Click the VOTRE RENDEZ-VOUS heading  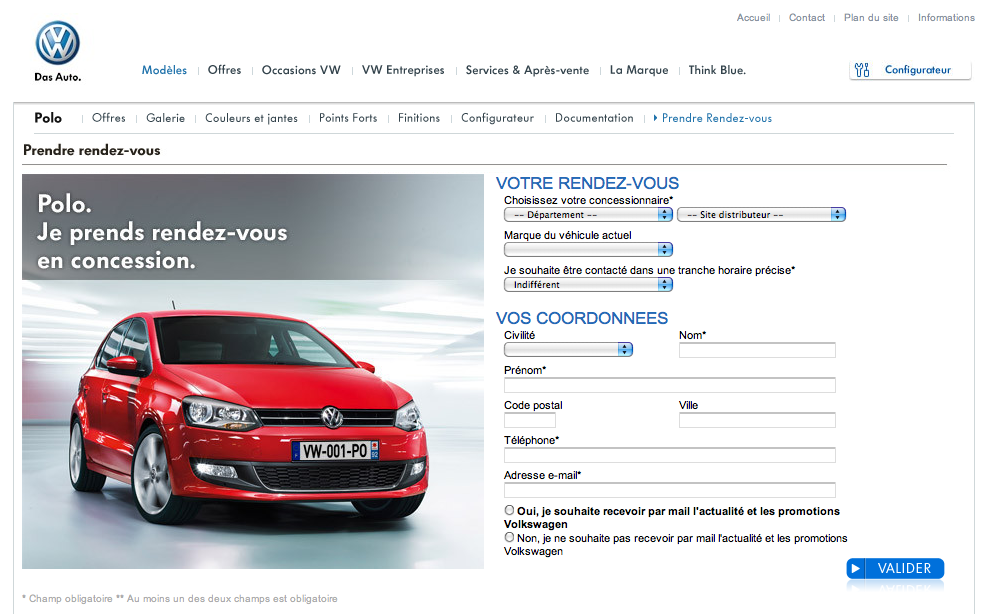pos(587,183)
